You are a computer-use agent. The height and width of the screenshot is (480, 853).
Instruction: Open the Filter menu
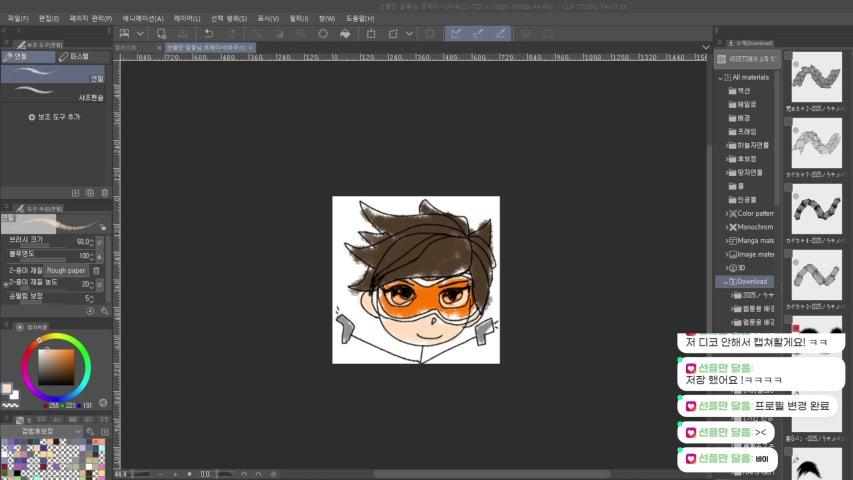298,19
